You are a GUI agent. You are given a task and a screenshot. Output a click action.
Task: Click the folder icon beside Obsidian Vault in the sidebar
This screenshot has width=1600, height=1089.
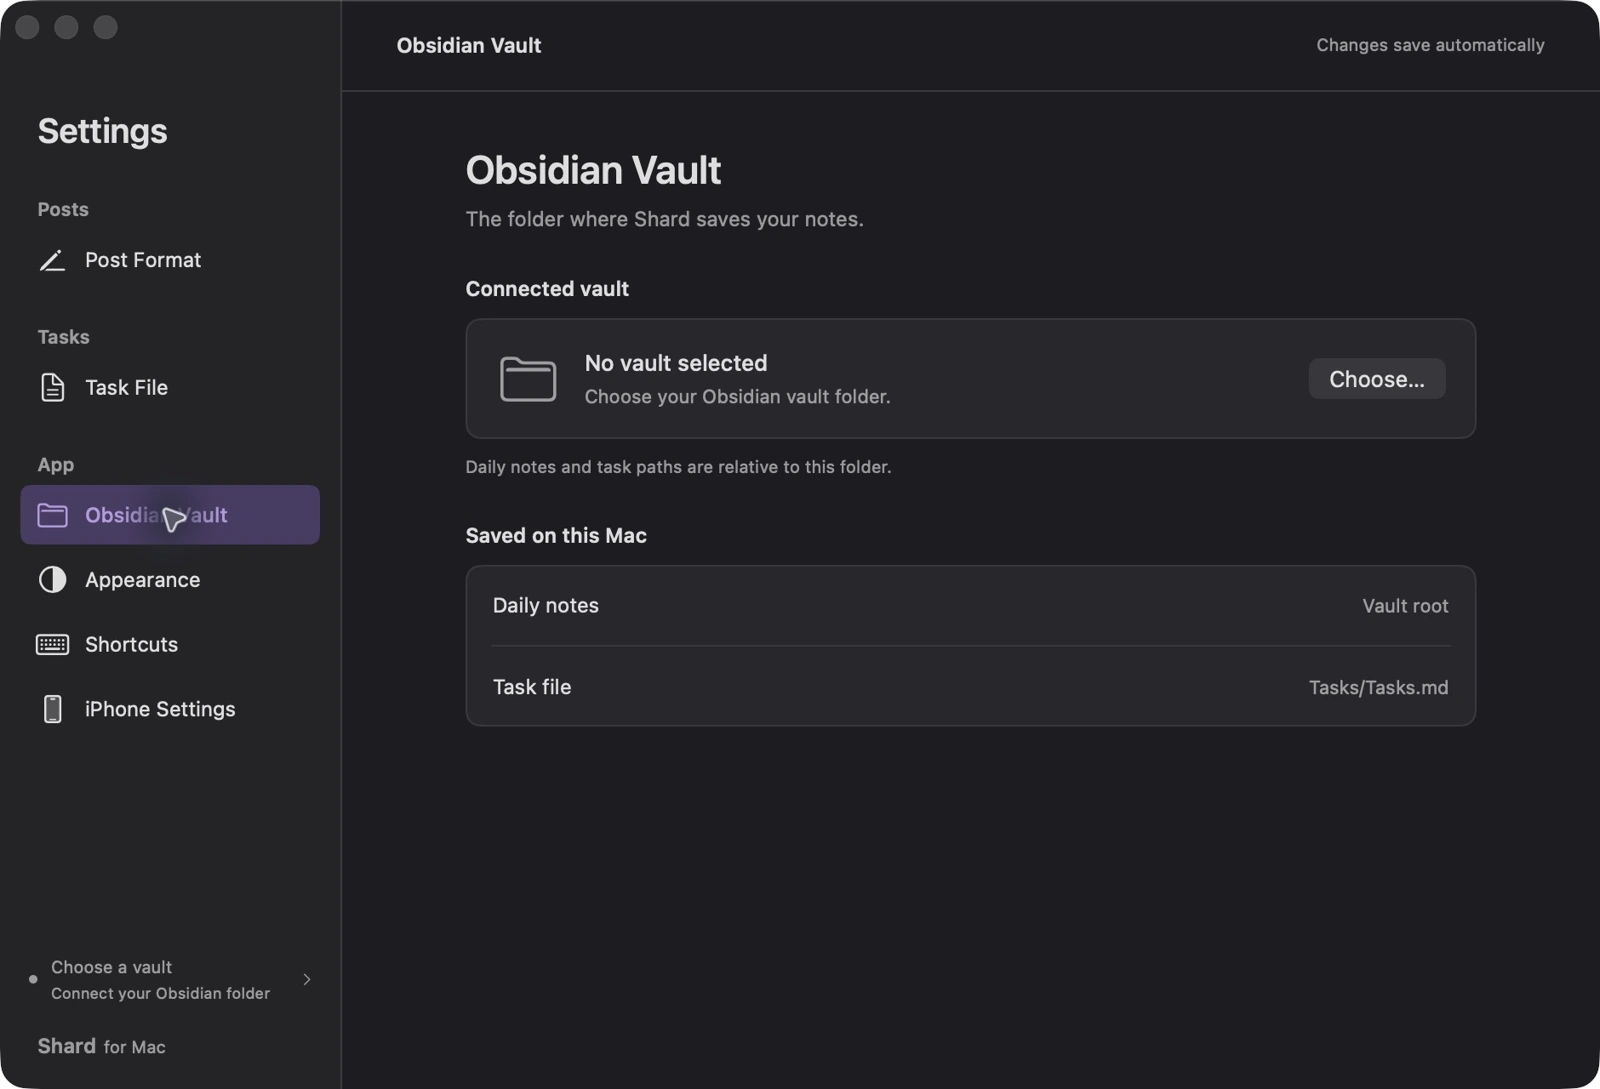[52, 515]
